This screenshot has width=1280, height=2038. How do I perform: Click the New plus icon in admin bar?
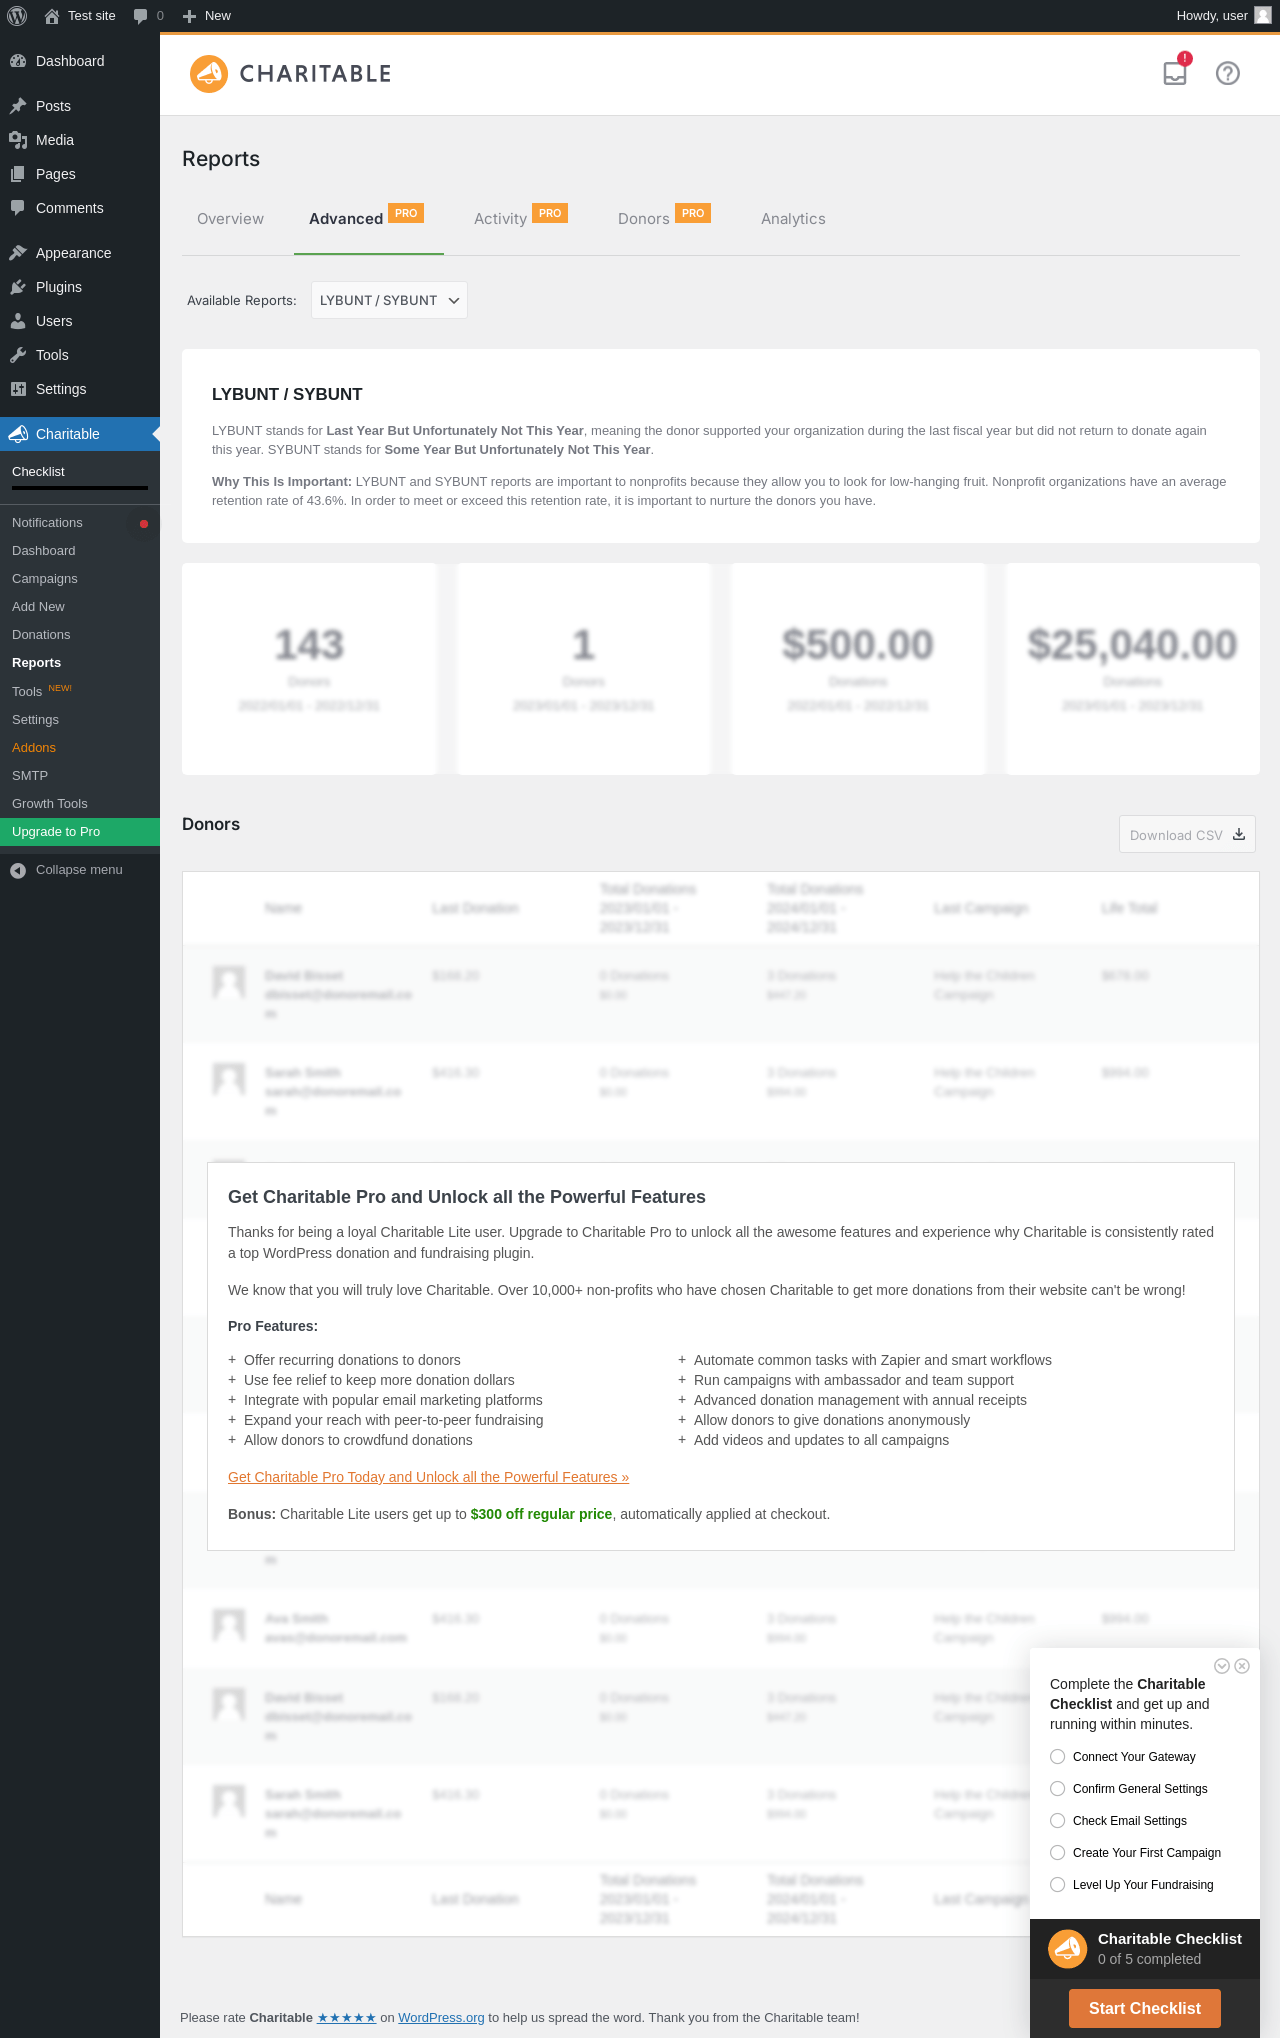pyautogui.click(x=189, y=16)
